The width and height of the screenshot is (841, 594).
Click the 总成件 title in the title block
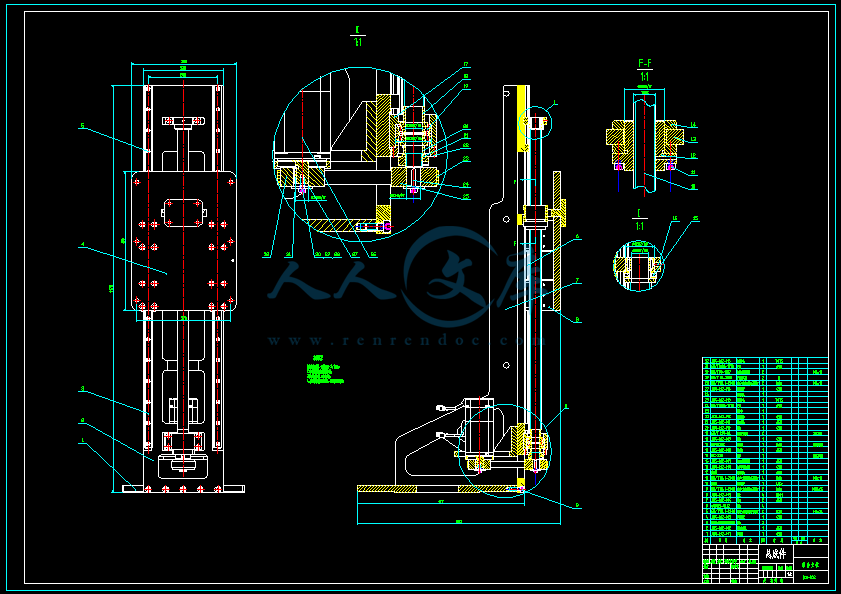tap(775, 553)
